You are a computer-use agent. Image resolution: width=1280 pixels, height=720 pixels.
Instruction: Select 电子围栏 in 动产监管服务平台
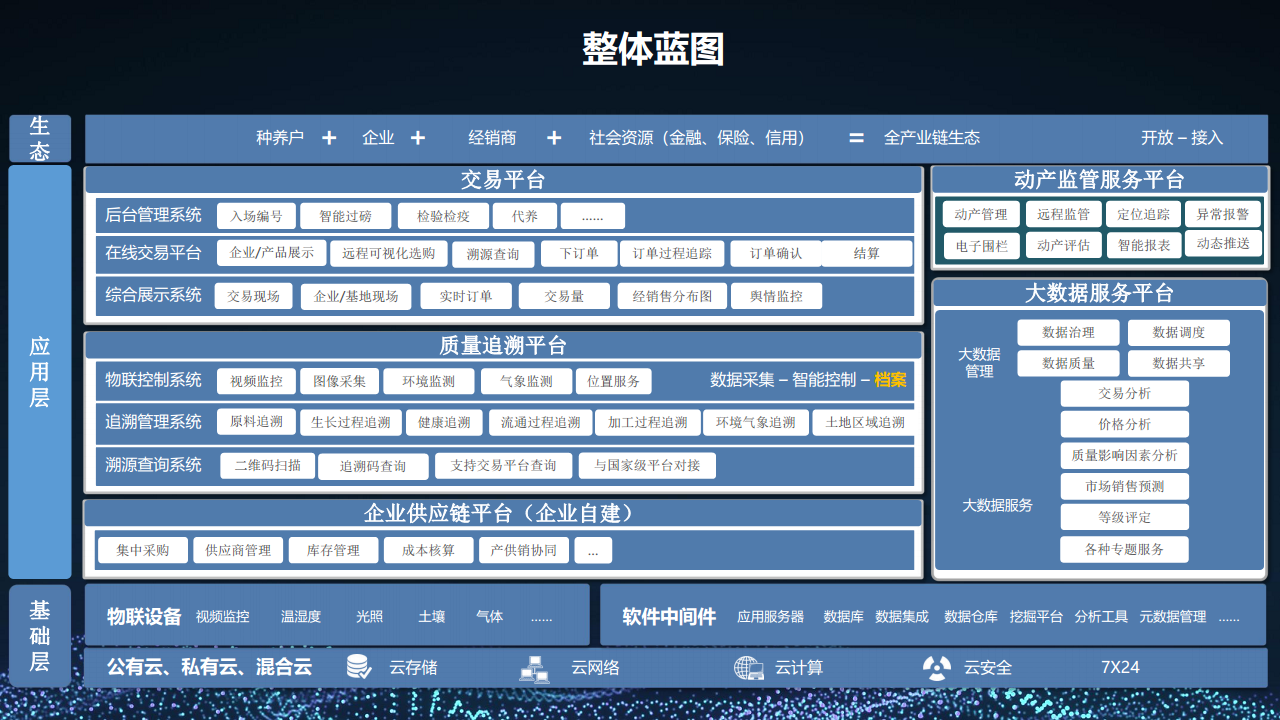coord(981,245)
